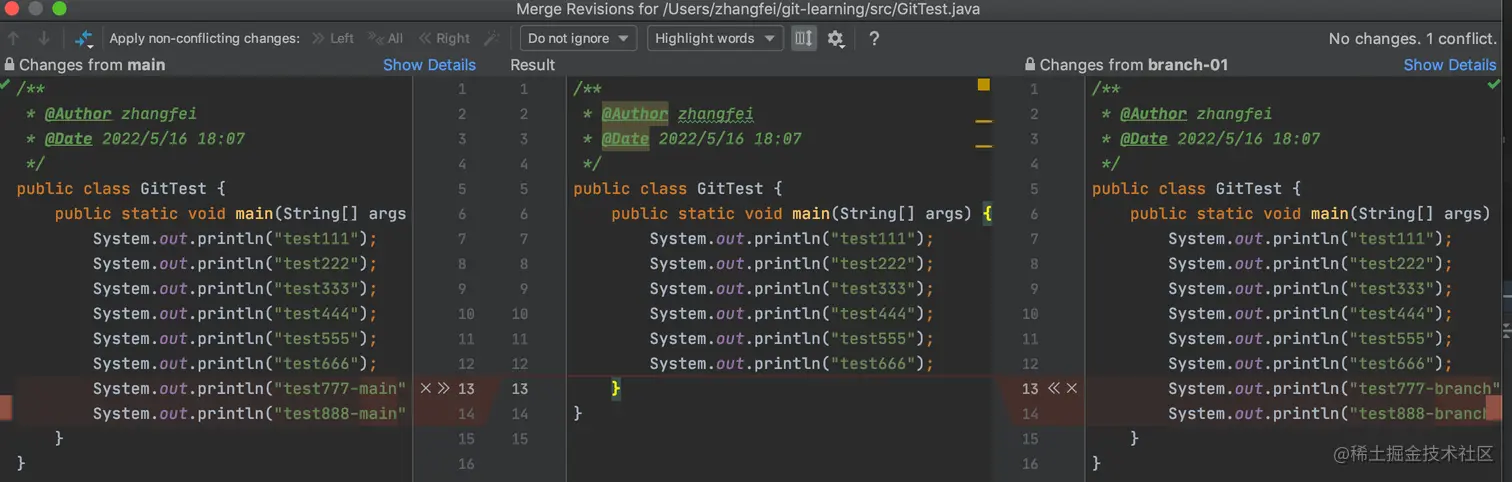Click lock icon beside 'Changes from main'
Image resolution: width=1512 pixels, height=482 pixels.
(x=10, y=64)
